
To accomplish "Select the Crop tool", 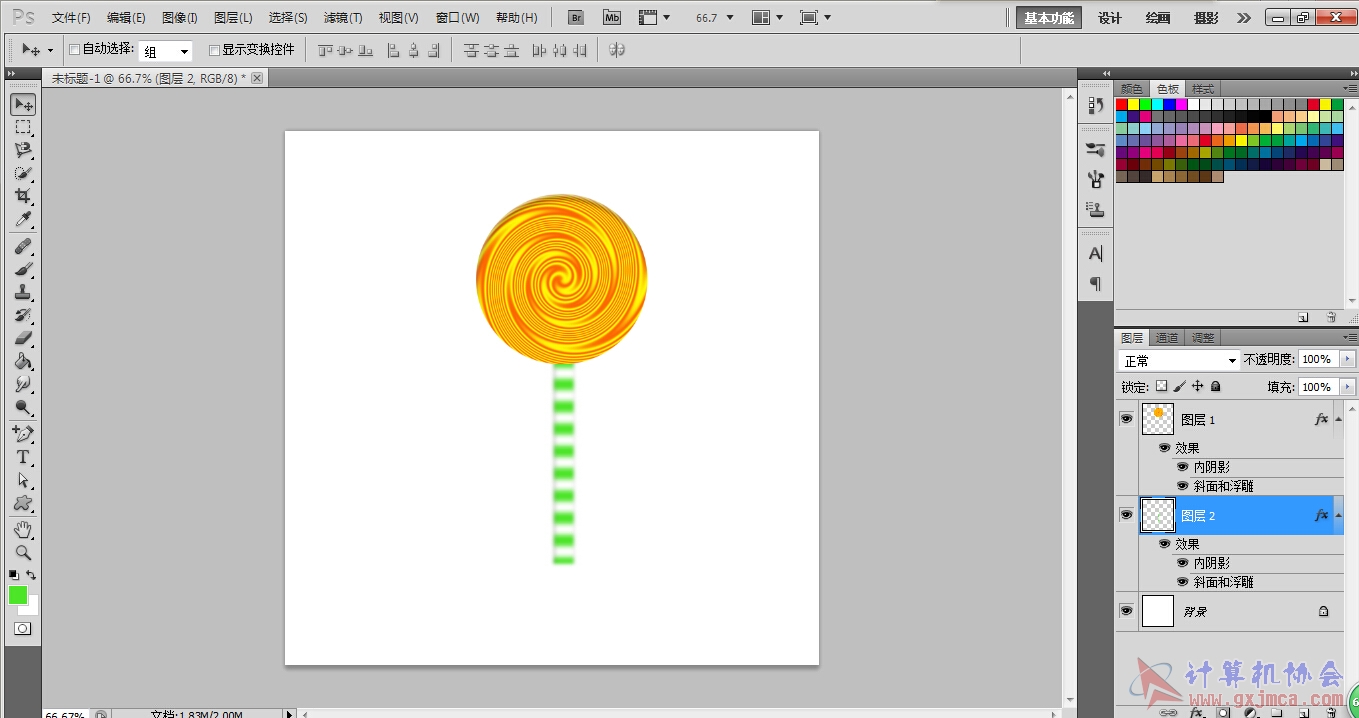I will coord(23,196).
